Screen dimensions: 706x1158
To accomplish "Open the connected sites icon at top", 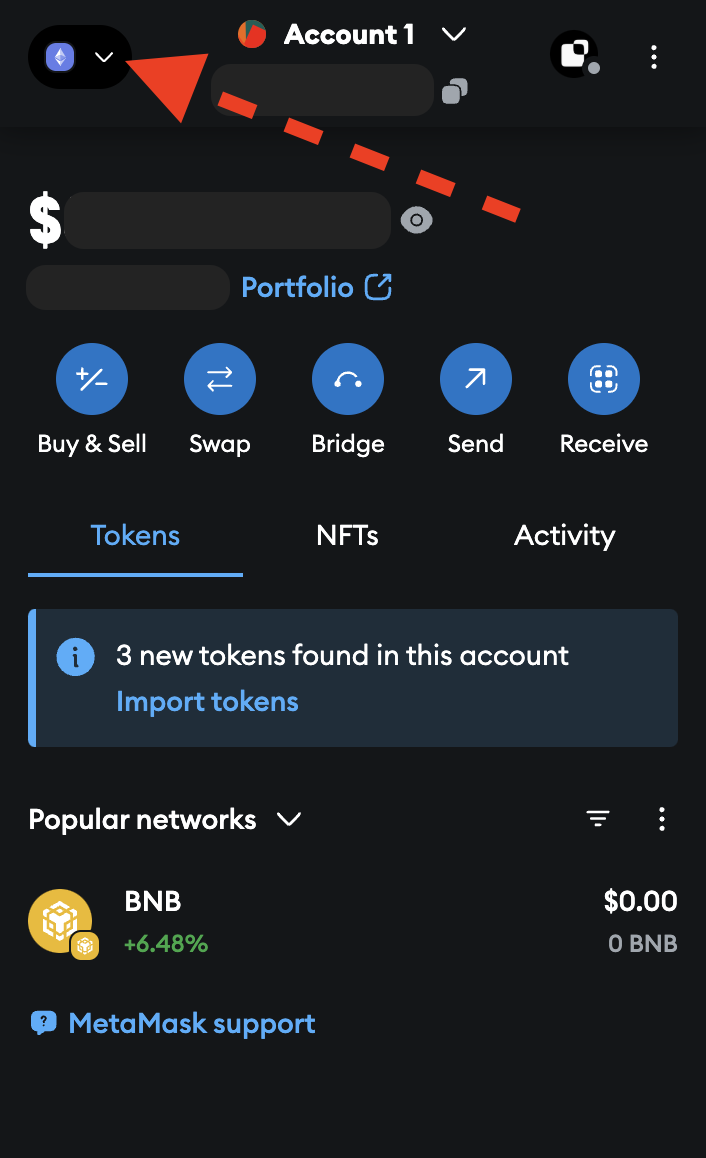I will [574, 54].
